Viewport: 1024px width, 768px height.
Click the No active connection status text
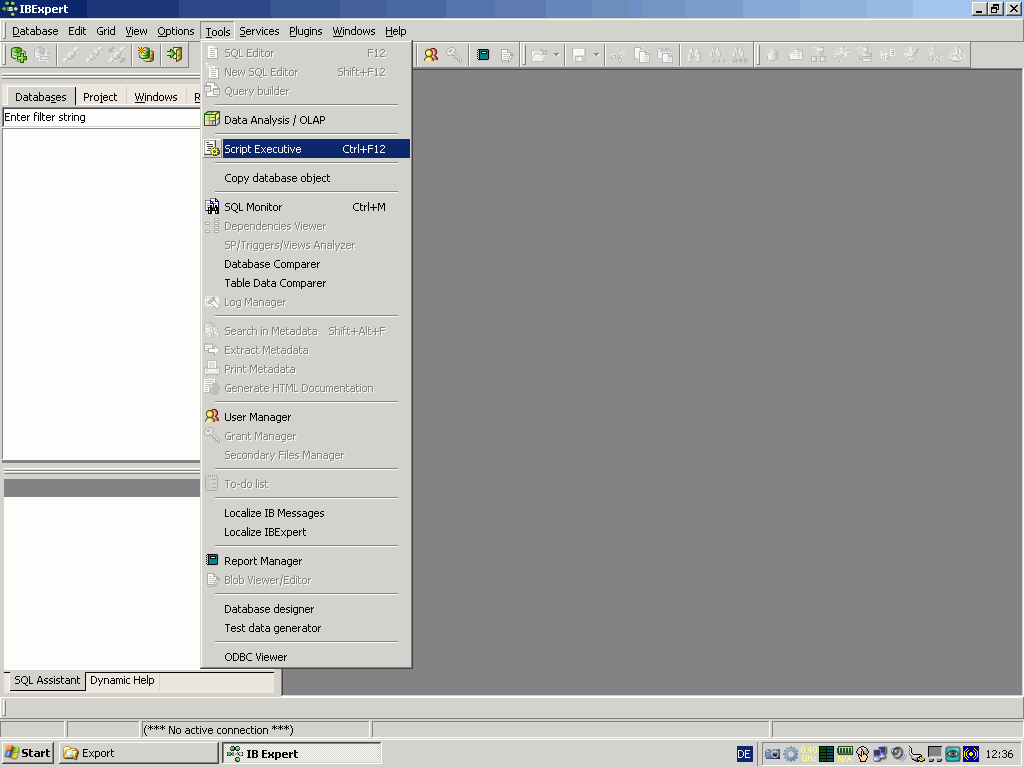(x=219, y=729)
